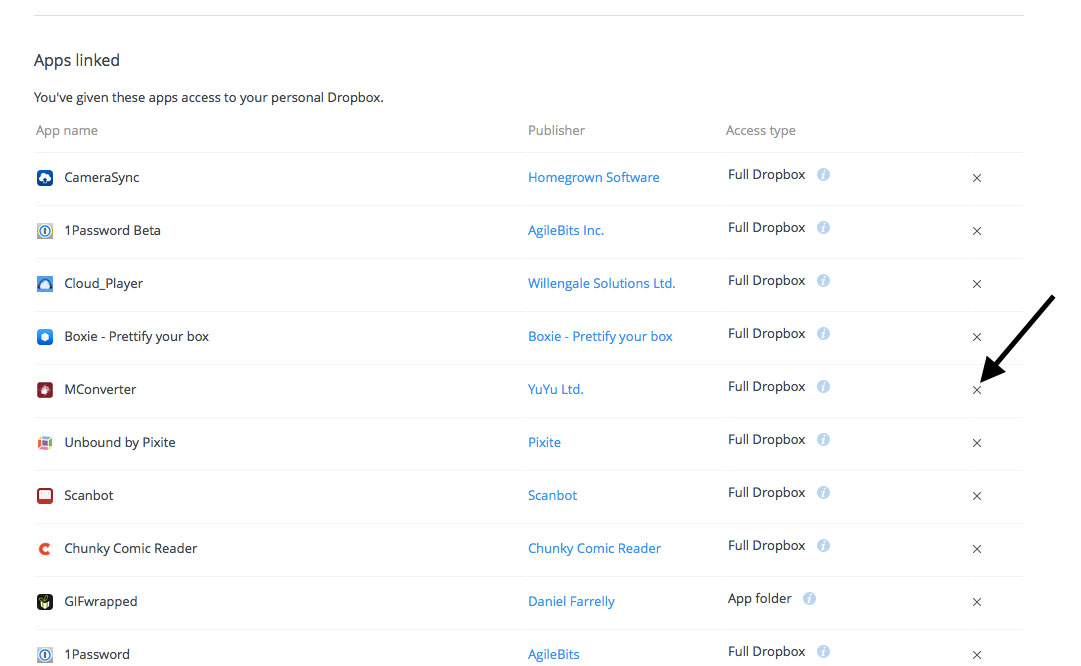Unlink GIFwrapped with its X button
This screenshot has width=1081, height=666.
tap(977, 602)
